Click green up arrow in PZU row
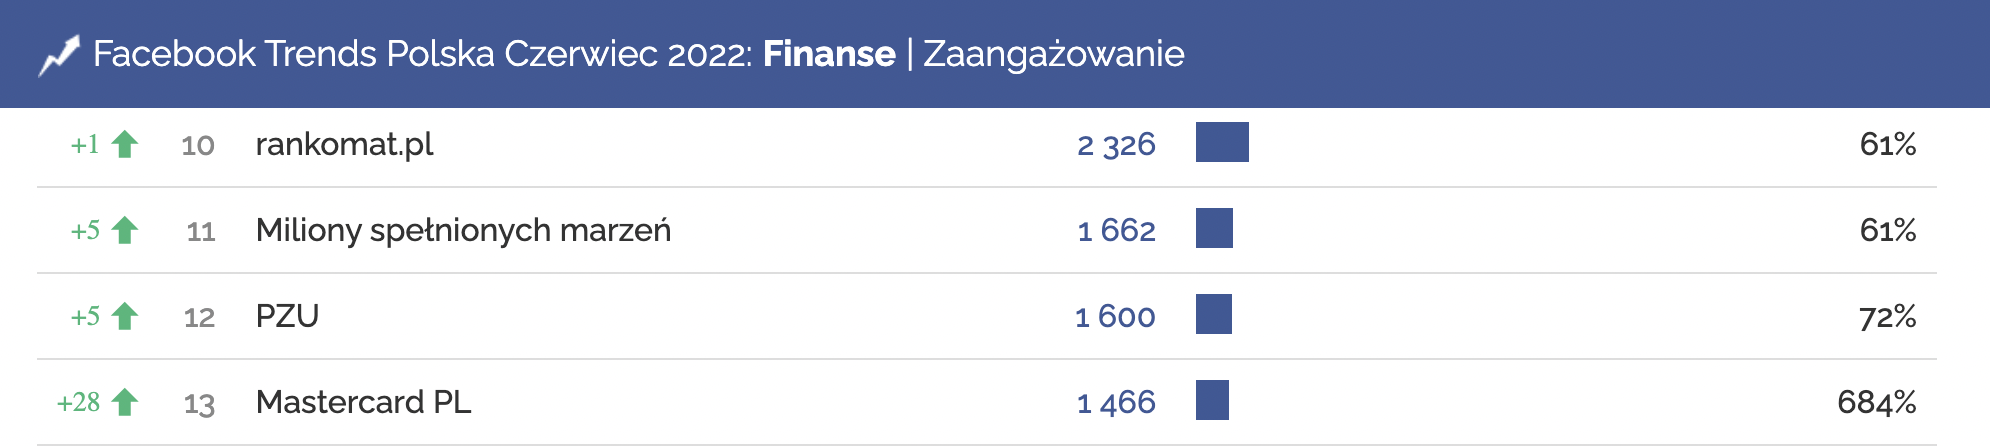 125,317
